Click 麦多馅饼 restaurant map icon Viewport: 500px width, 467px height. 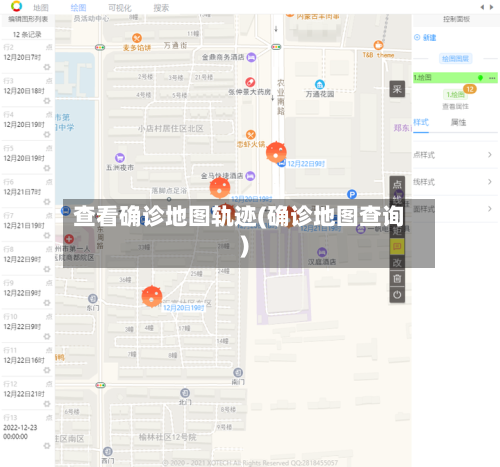tap(137, 38)
